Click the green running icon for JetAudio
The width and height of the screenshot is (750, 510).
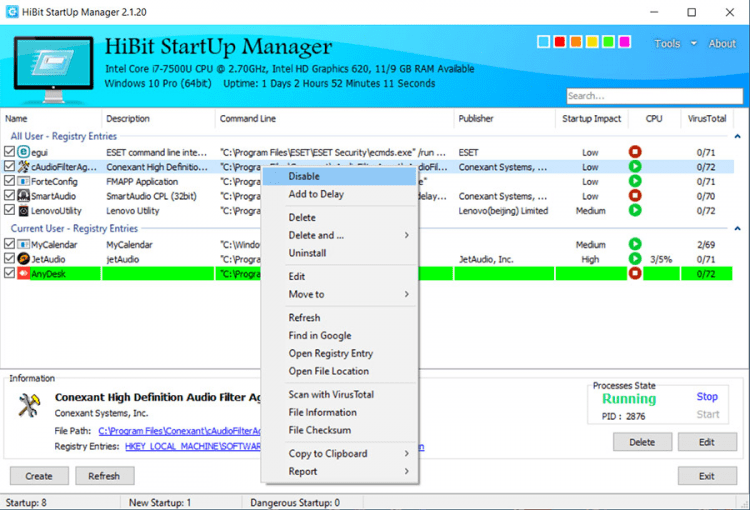634,259
